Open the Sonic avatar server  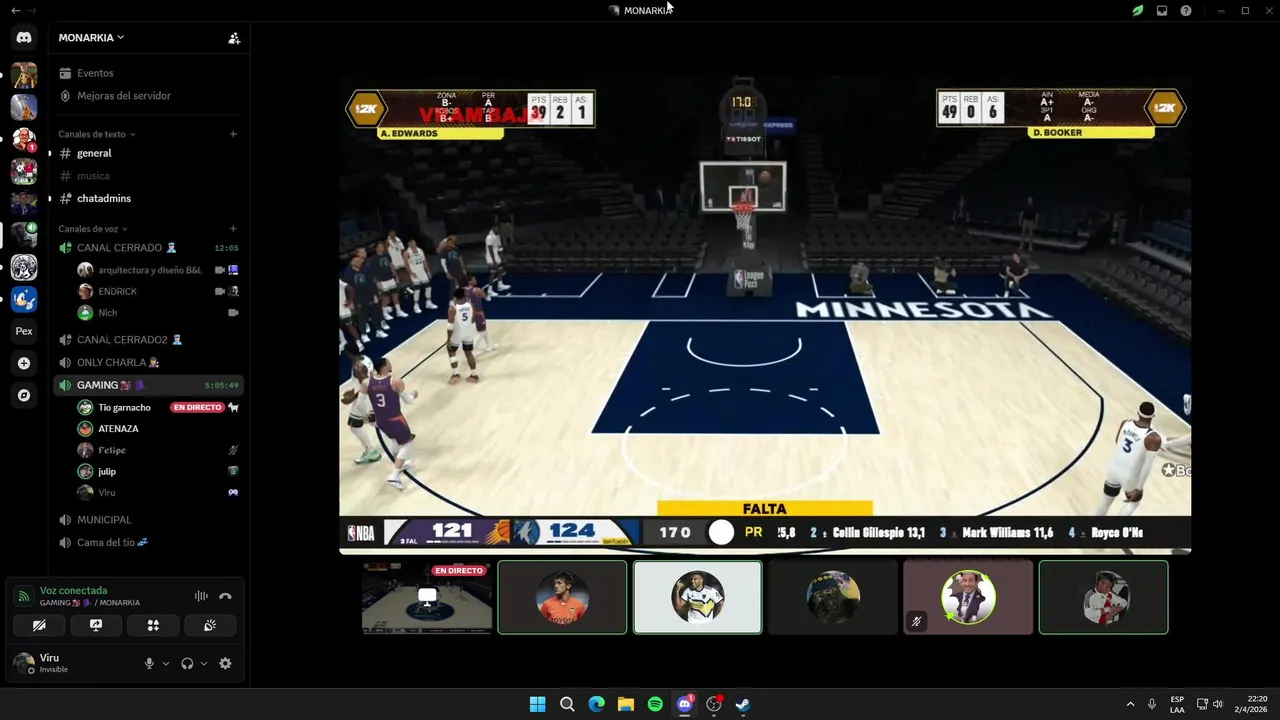pyautogui.click(x=24, y=299)
